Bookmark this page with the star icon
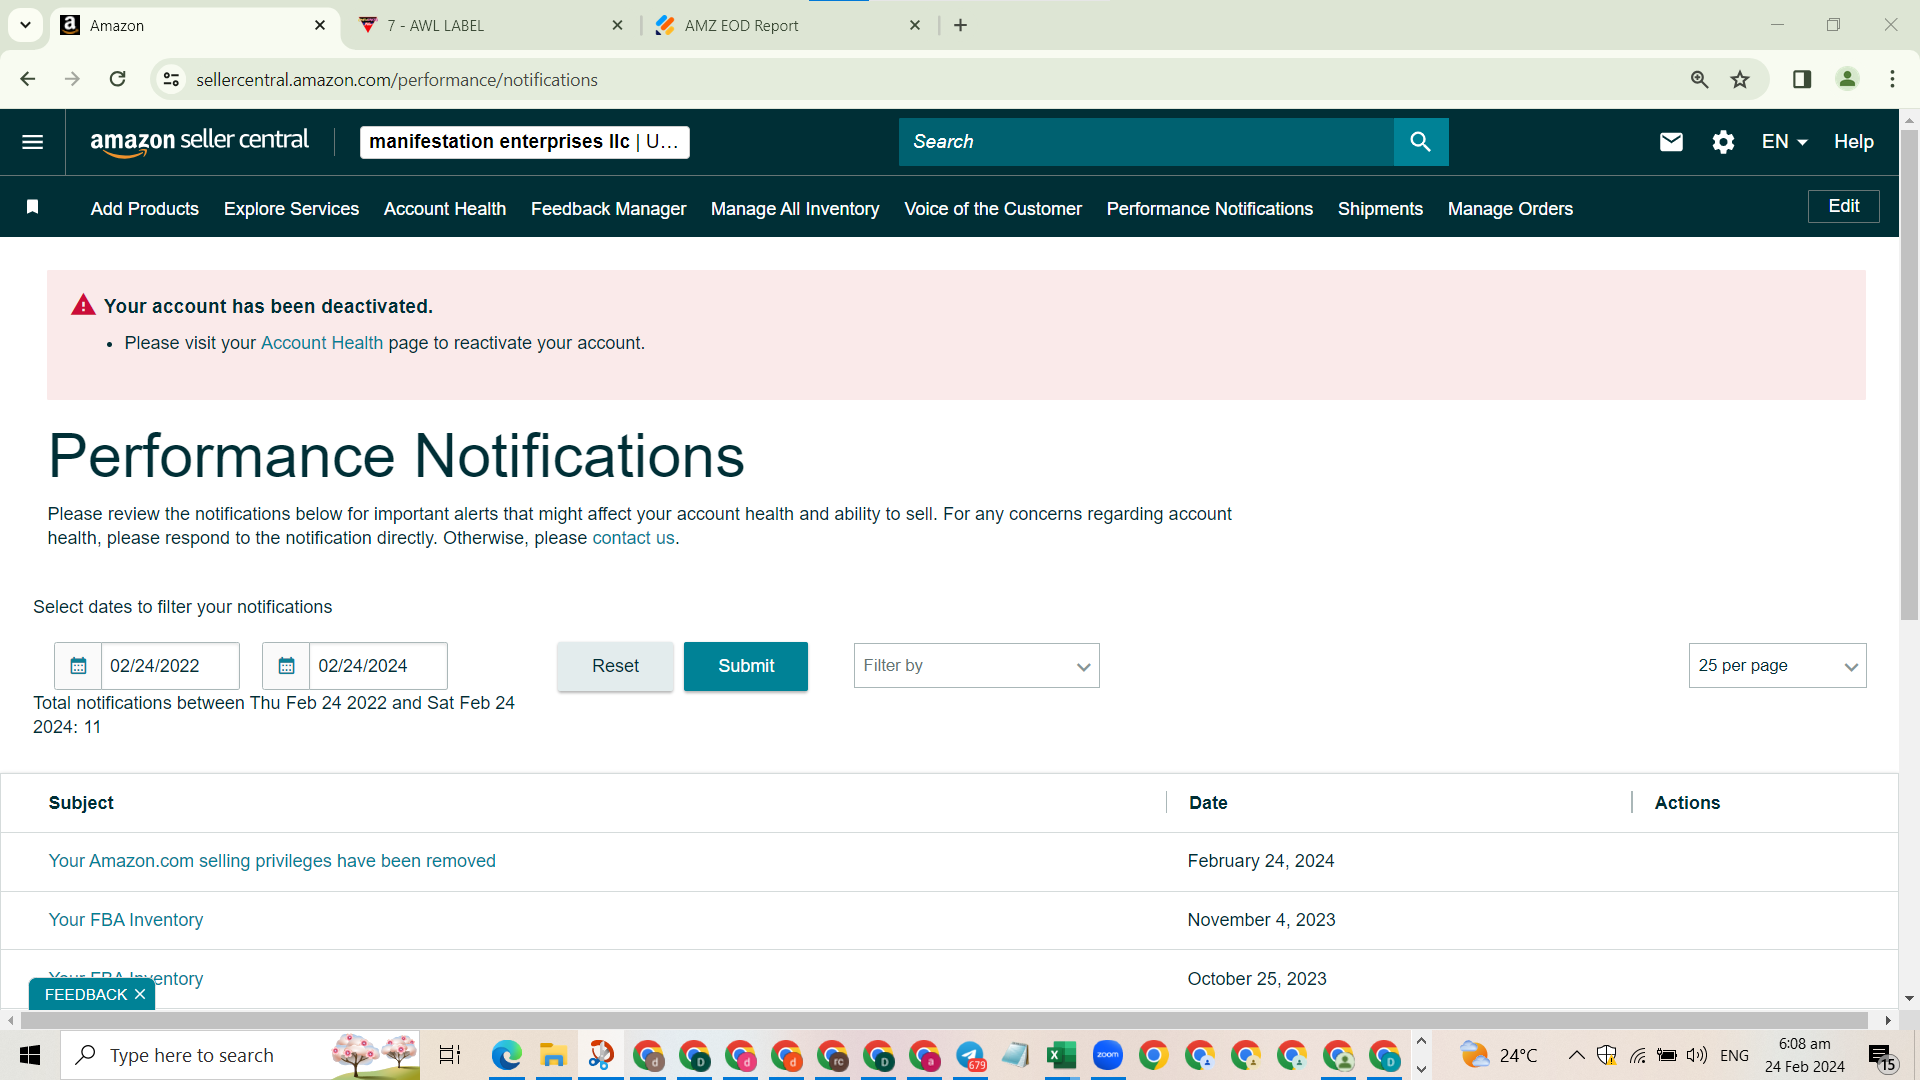Screen dimensions: 1920x1080 [x=1740, y=79]
